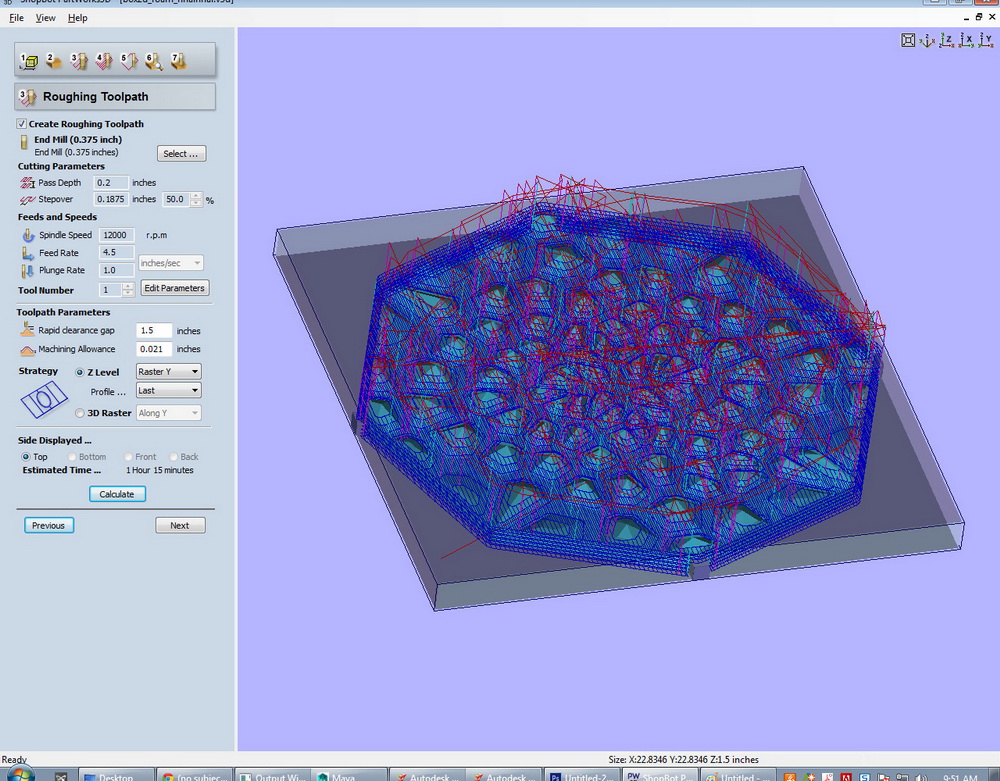Open step 1 model orientation and size

point(29,61)
